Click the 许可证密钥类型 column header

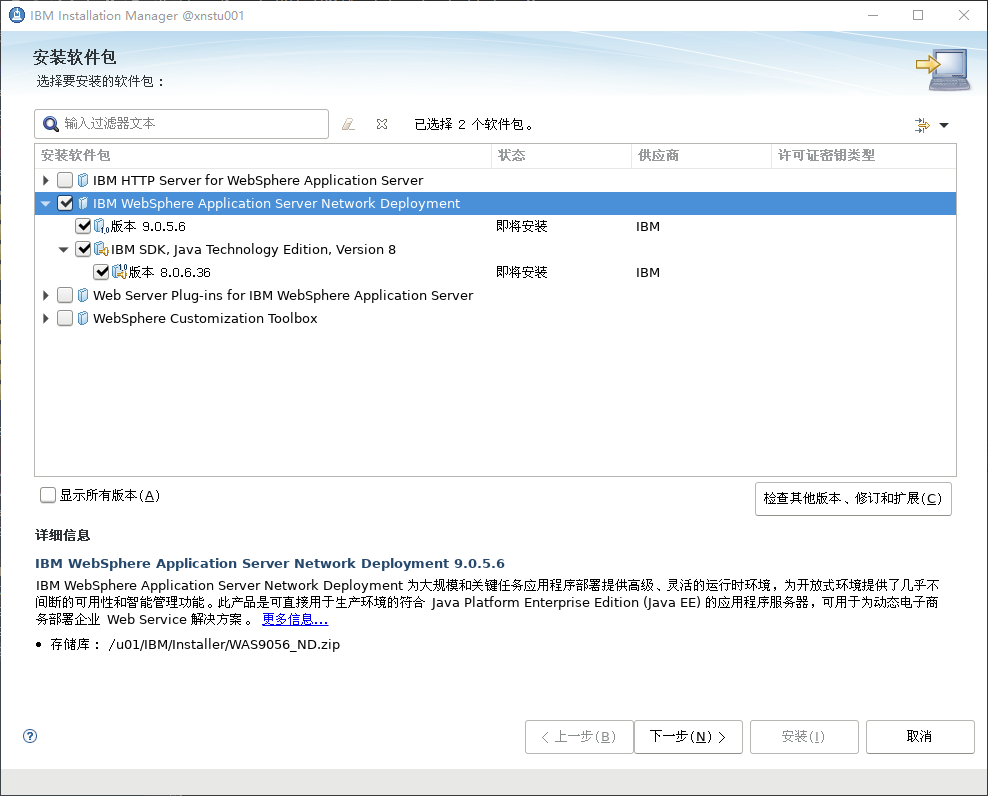863,156
